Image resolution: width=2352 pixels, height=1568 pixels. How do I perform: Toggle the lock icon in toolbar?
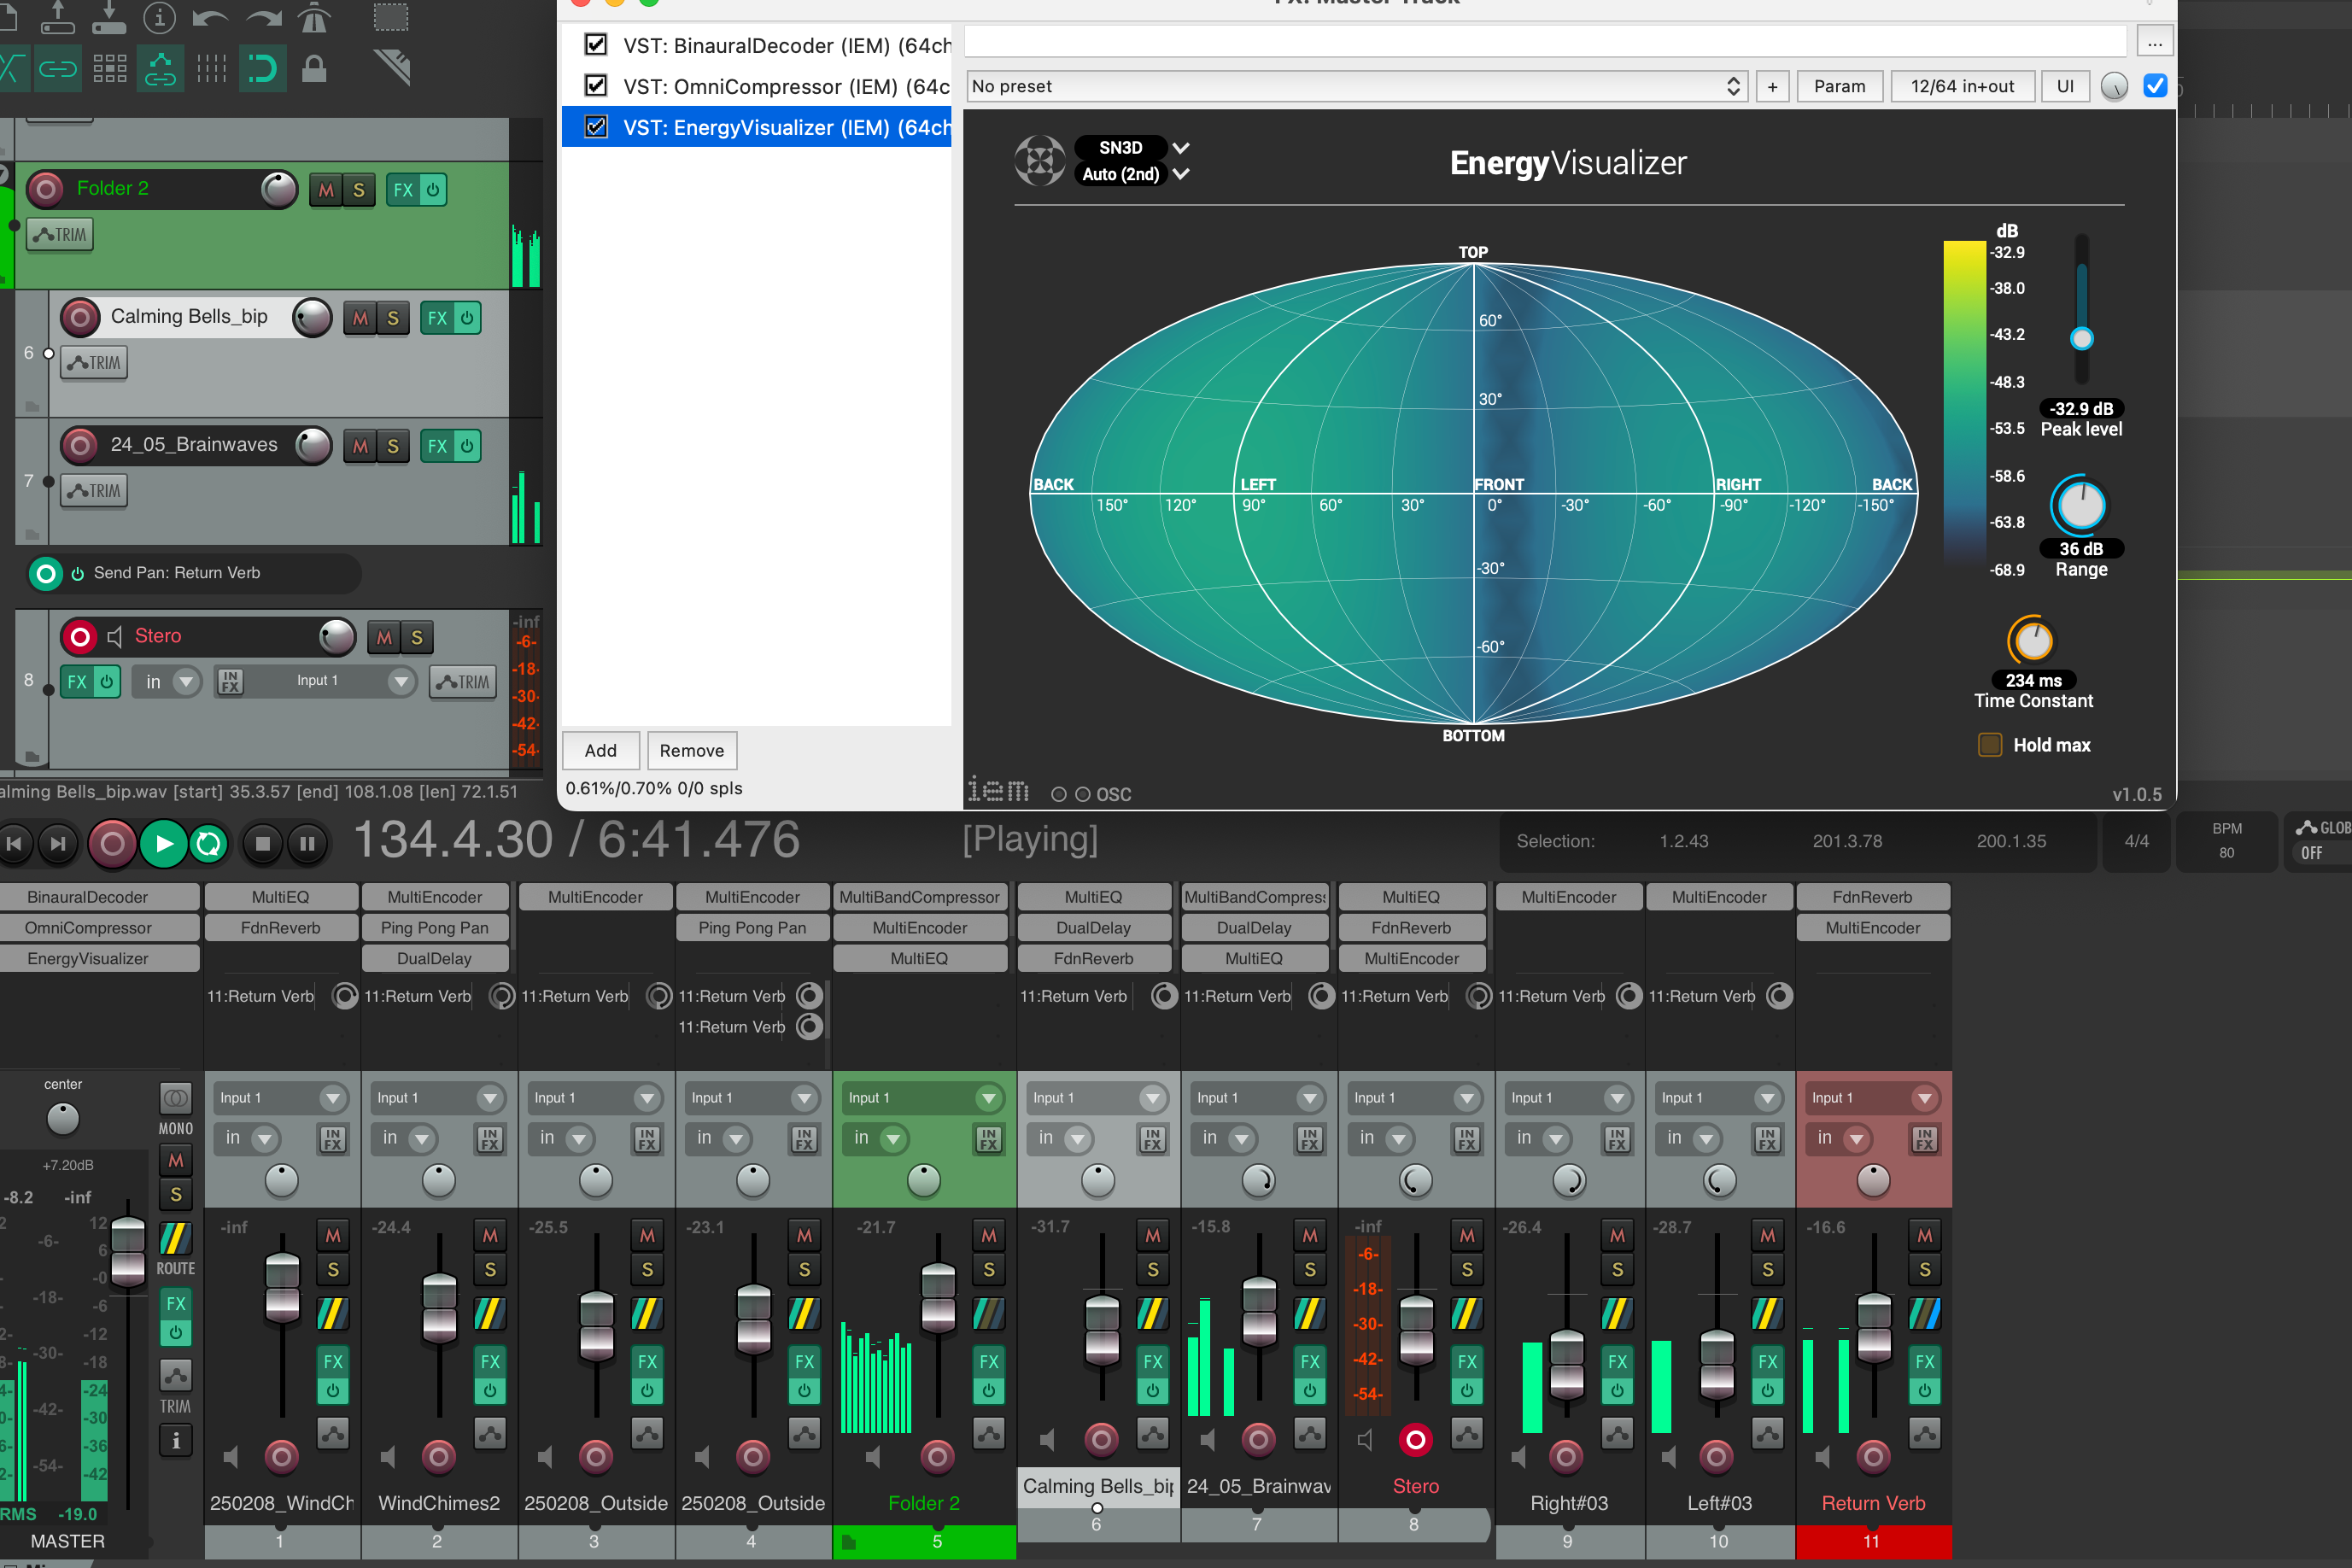(314, 68)
